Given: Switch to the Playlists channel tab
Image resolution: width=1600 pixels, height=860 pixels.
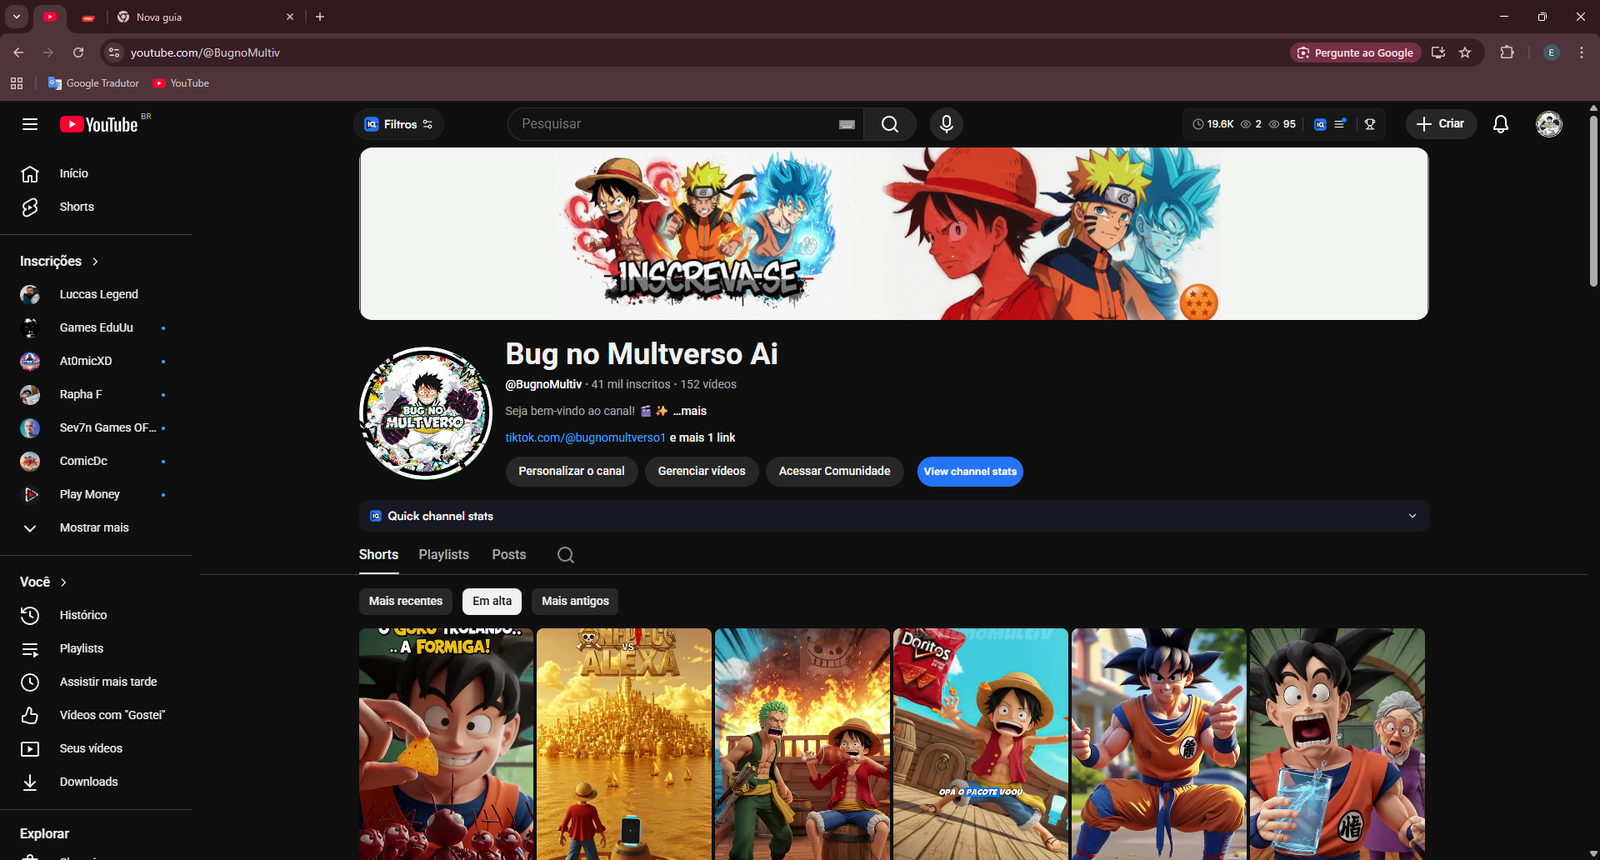Looking at the screenshot, I should pyautogui.click(x=444, y=555).
